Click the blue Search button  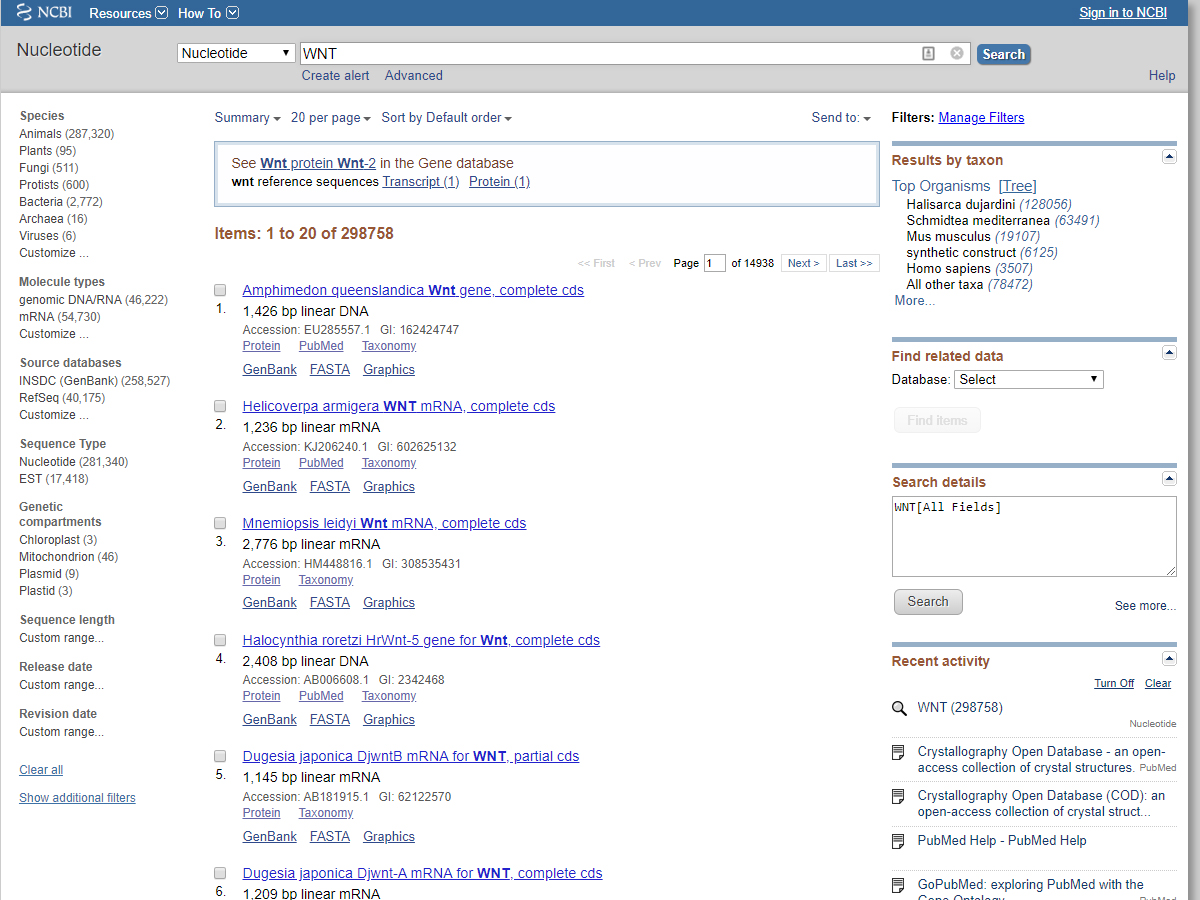tap(1003, 54)
